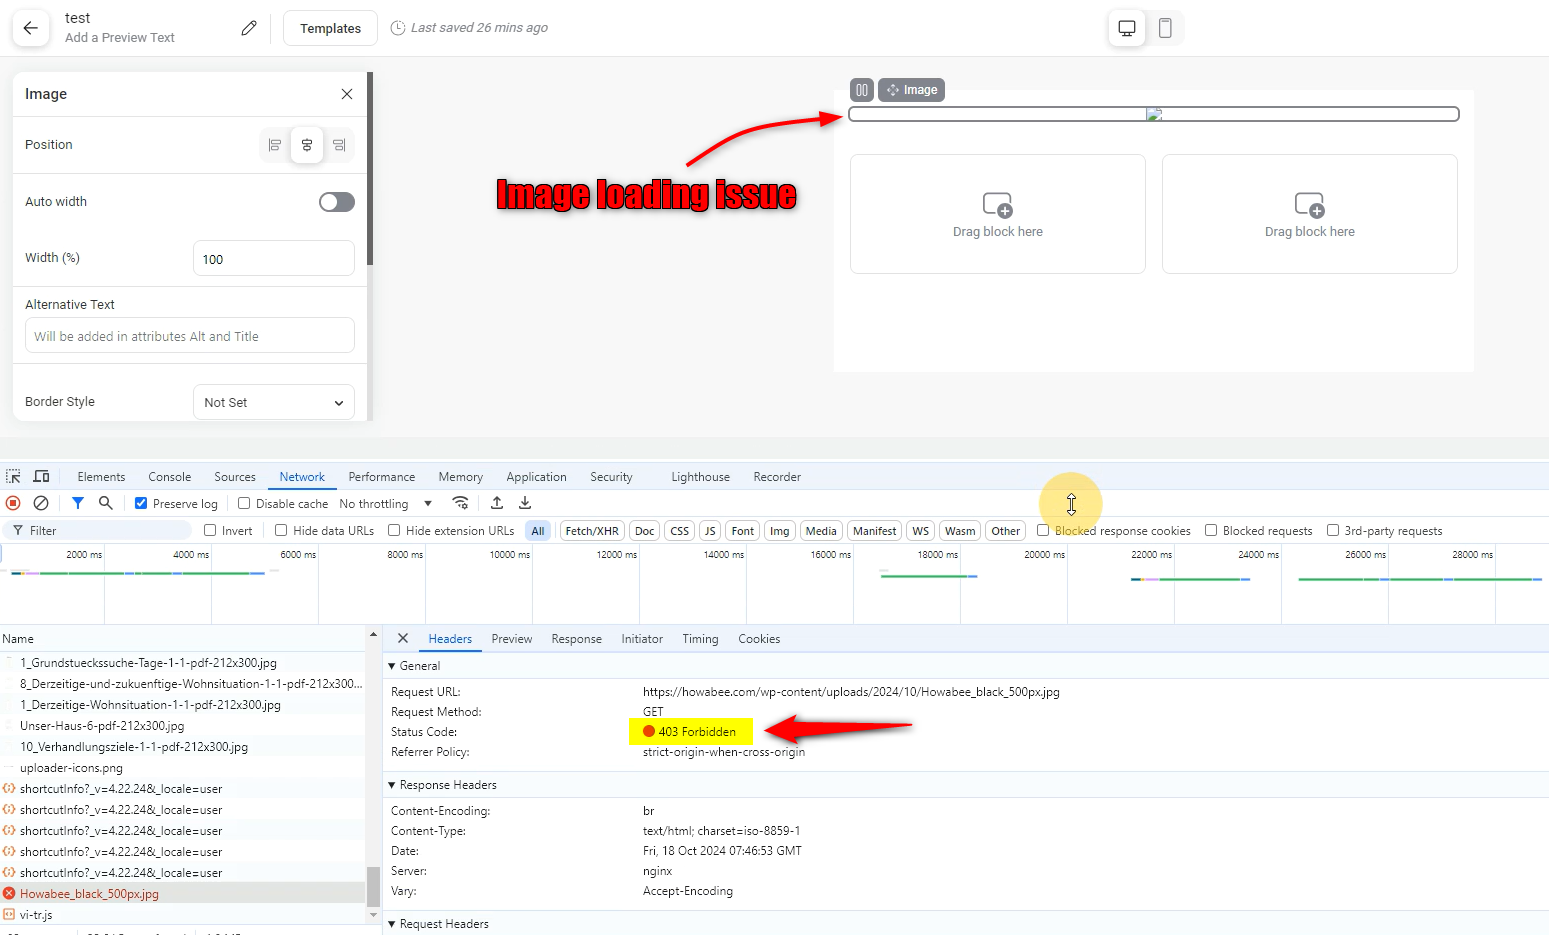Click the broken image placeholder
1549x935 pixels.
1154,114
